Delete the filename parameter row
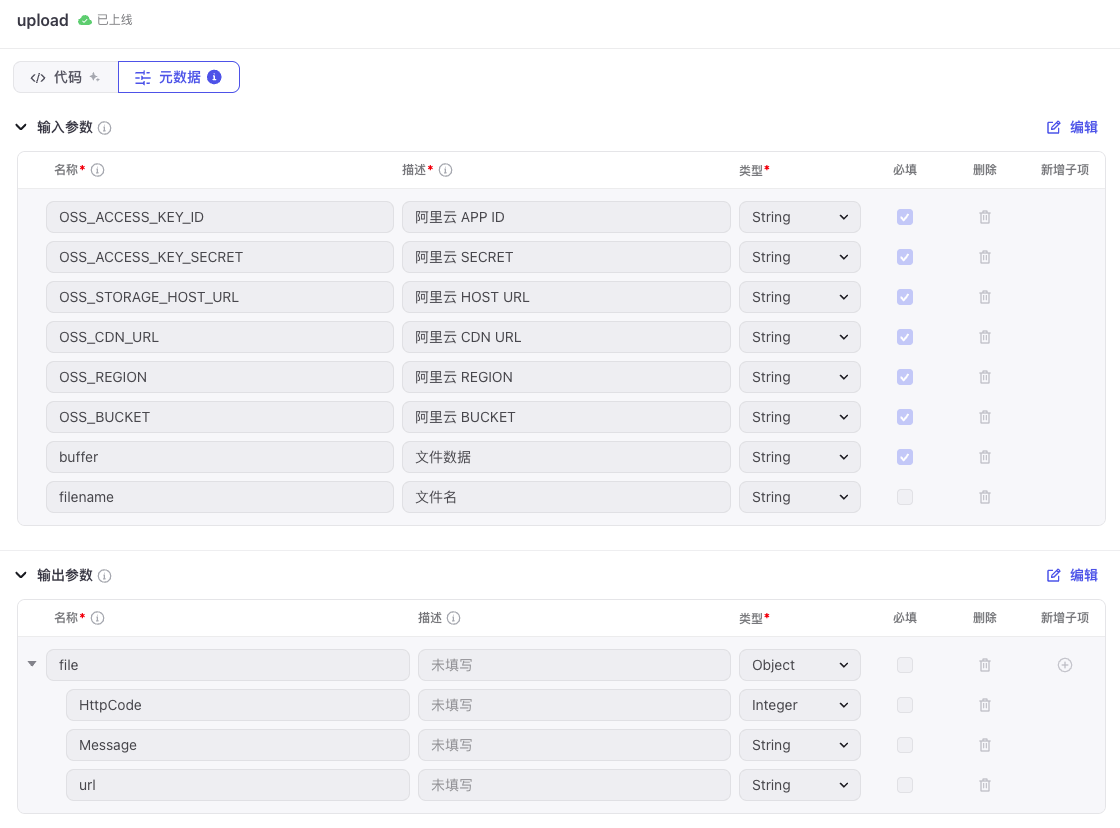This screenshot has width=1120, height=828. pos(984,497)
